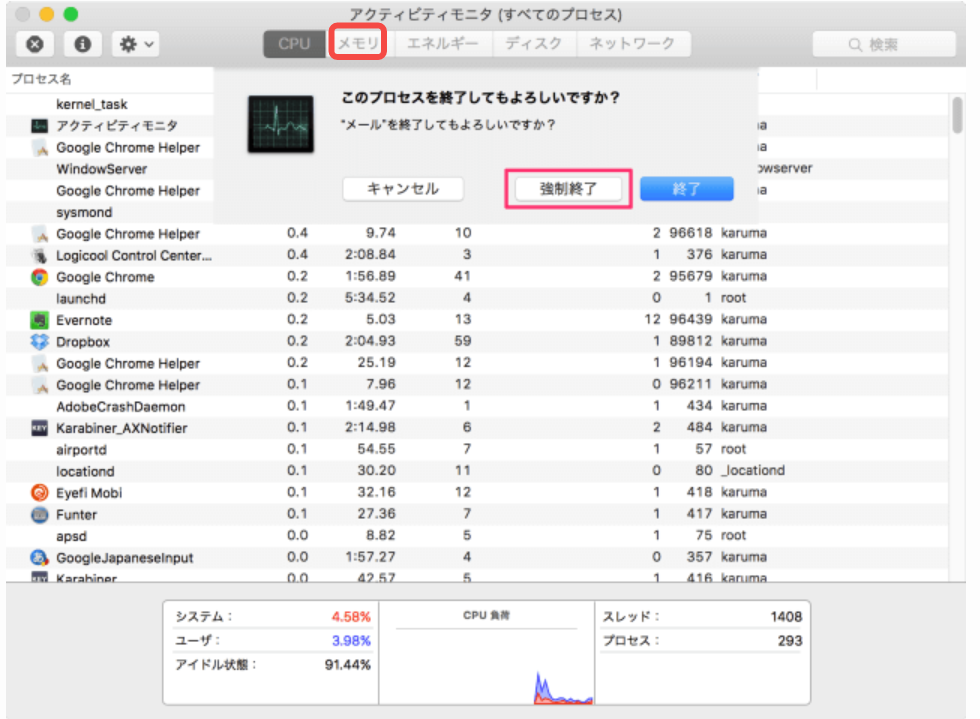Click the Evernote elephant icon
Image resolution: width=980 pixels, height=719 pixels.
(40, 320)
